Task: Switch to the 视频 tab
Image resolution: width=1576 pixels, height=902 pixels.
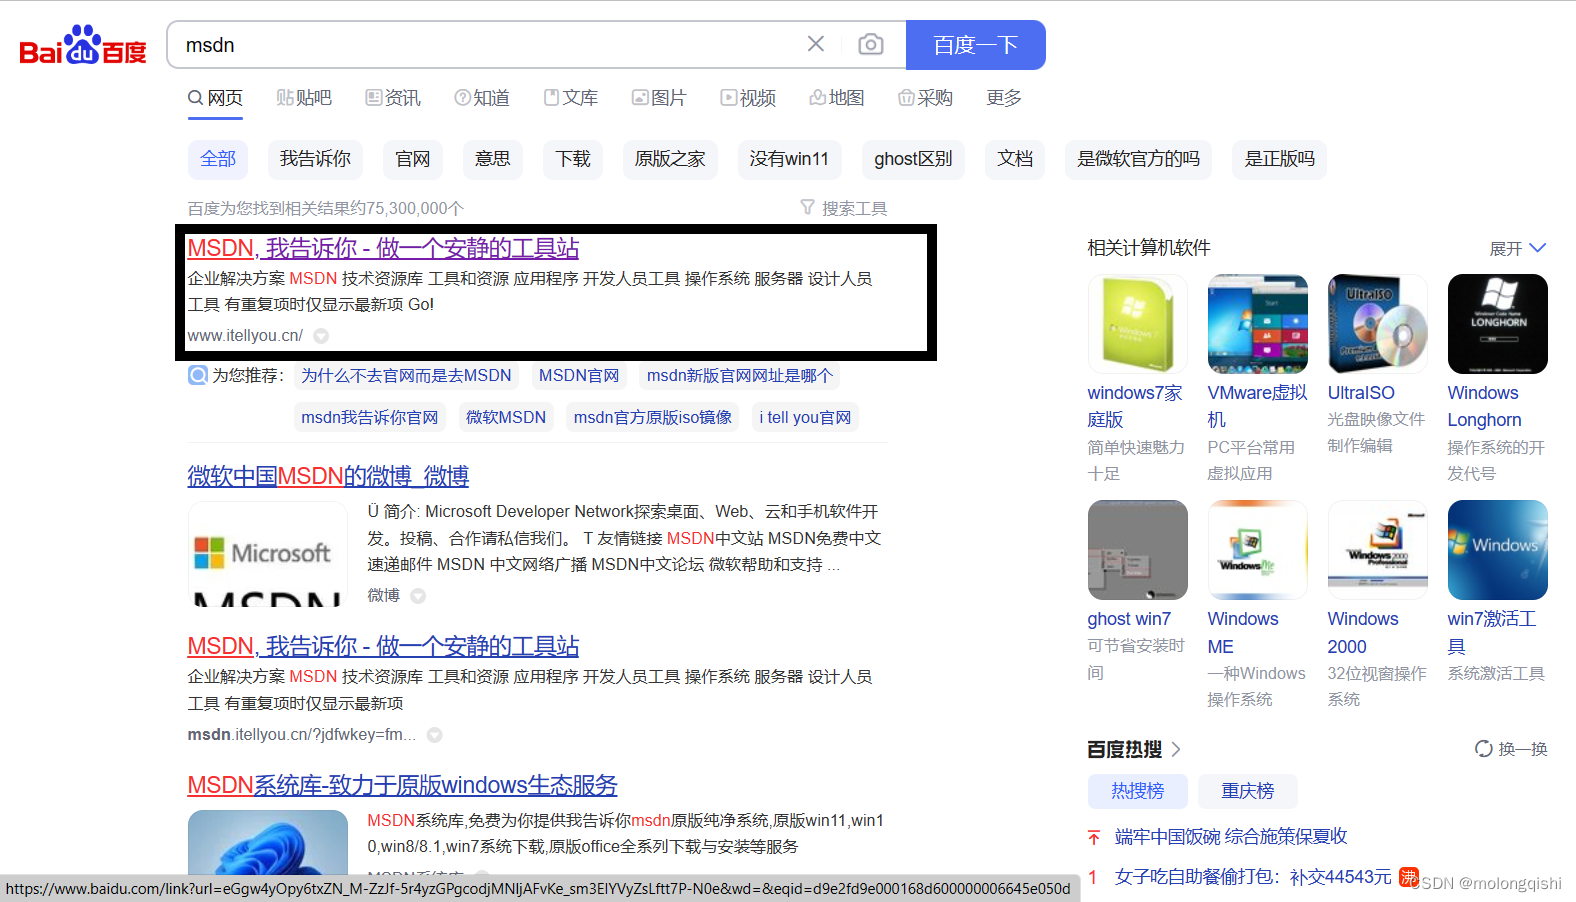Action: pos(748,98)
